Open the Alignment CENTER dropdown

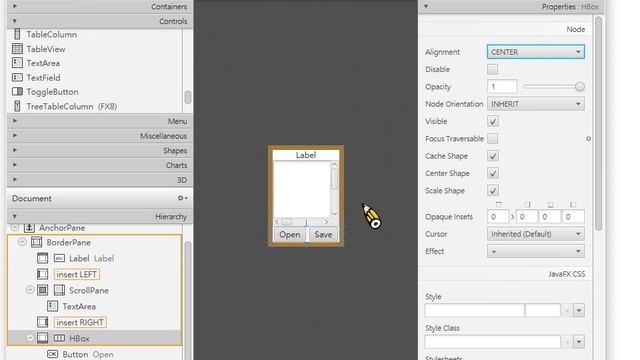[x=536, y=52]
